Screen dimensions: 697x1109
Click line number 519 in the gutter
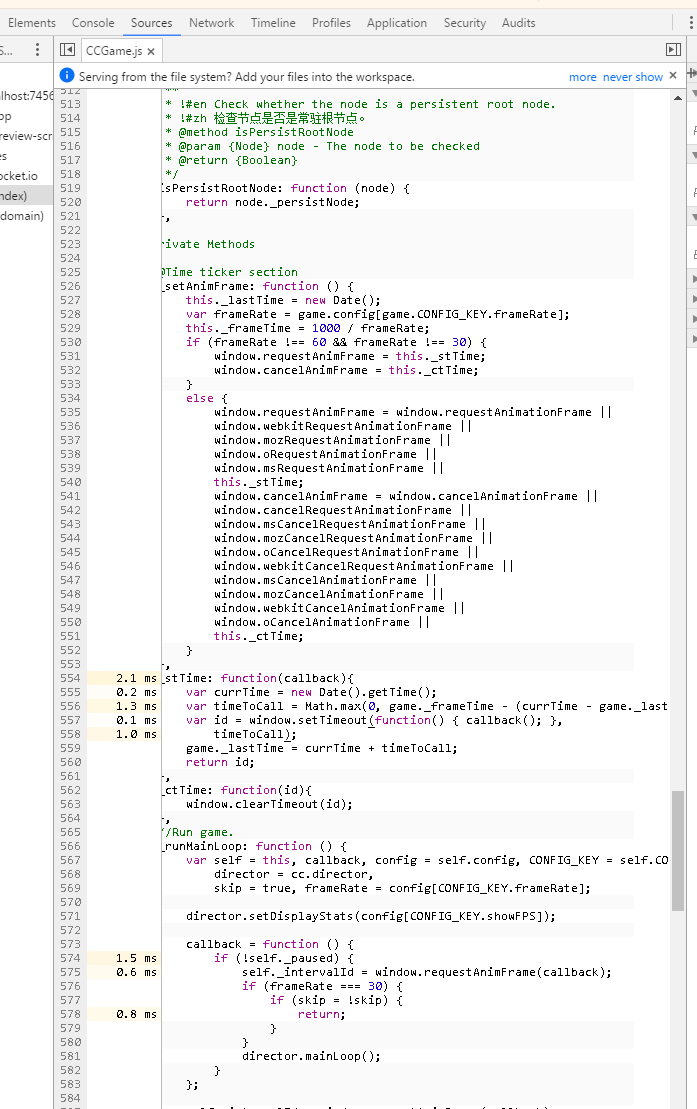pyautogui.click(x=70, y=188)
